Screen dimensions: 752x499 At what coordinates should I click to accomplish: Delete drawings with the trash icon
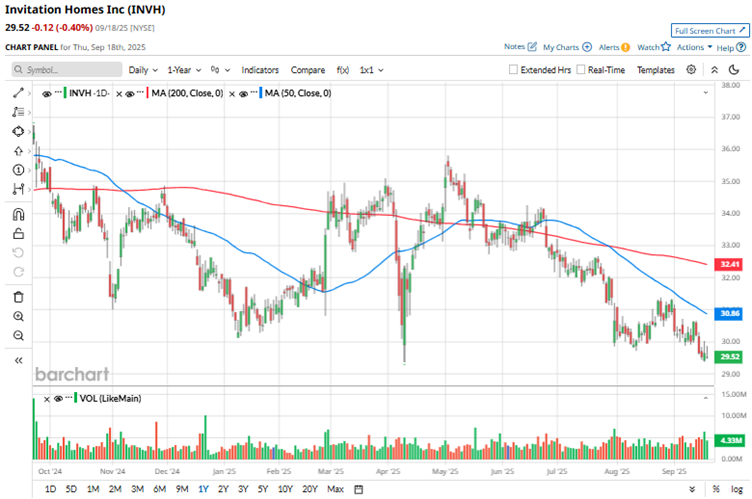coord(18,297)
